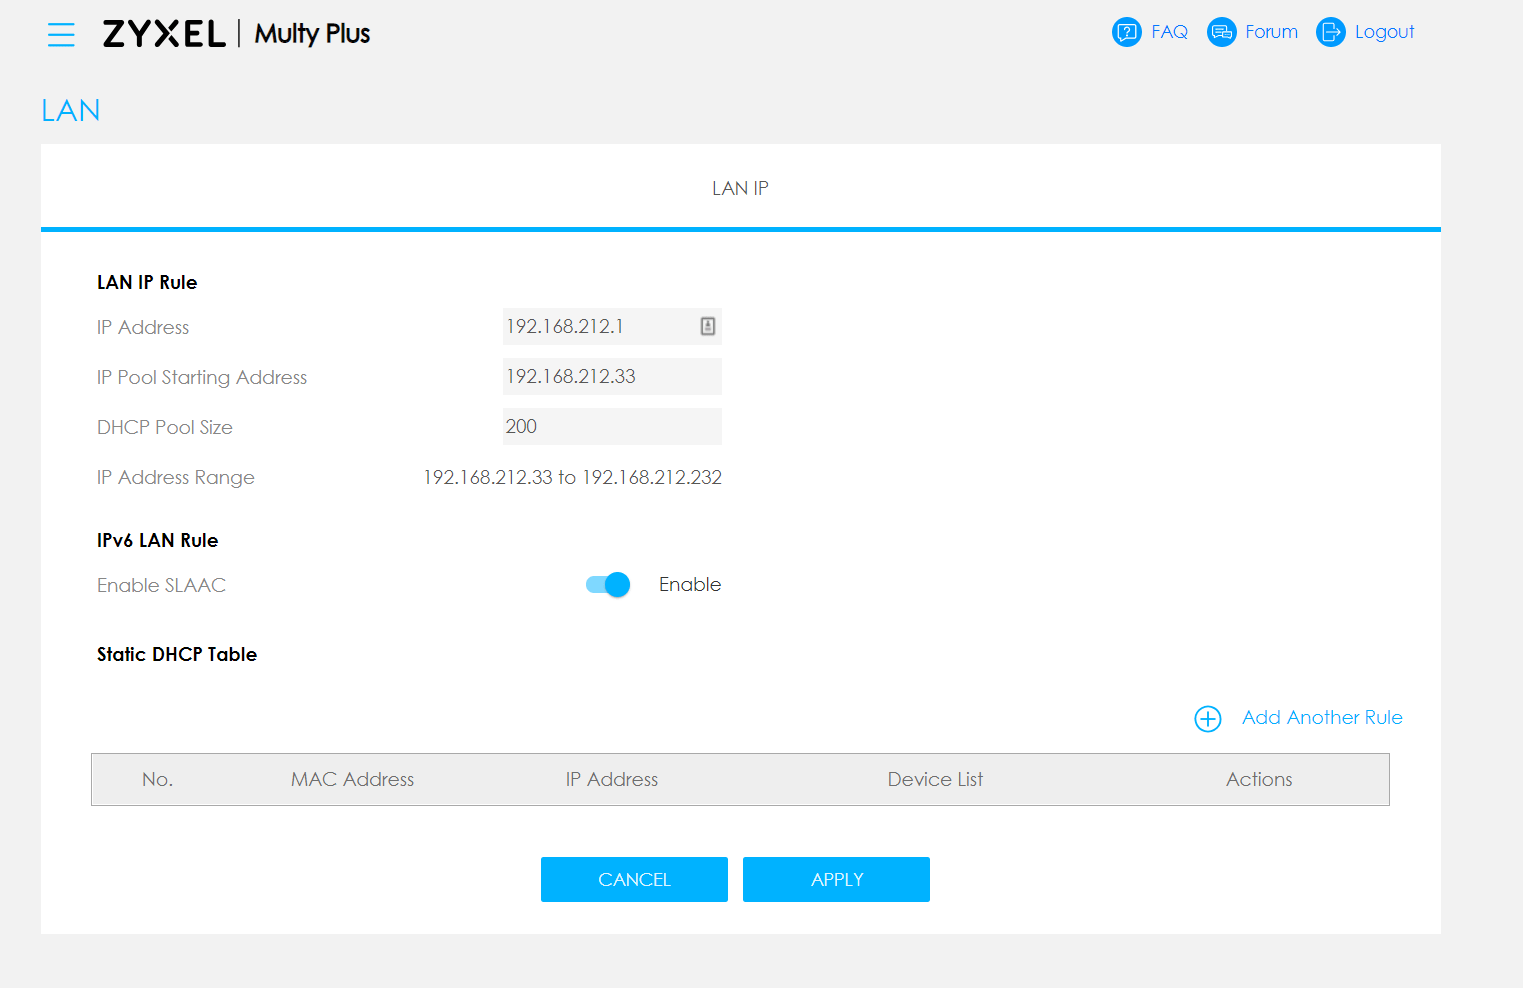
Task: Click the MAC Address column header
Action: (352, 780)
